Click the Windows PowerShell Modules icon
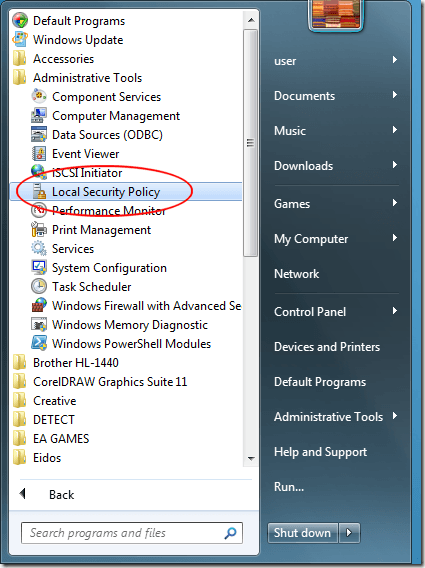Image resolution: width=425 pixels, height=568 pixels. coord(39,343)
